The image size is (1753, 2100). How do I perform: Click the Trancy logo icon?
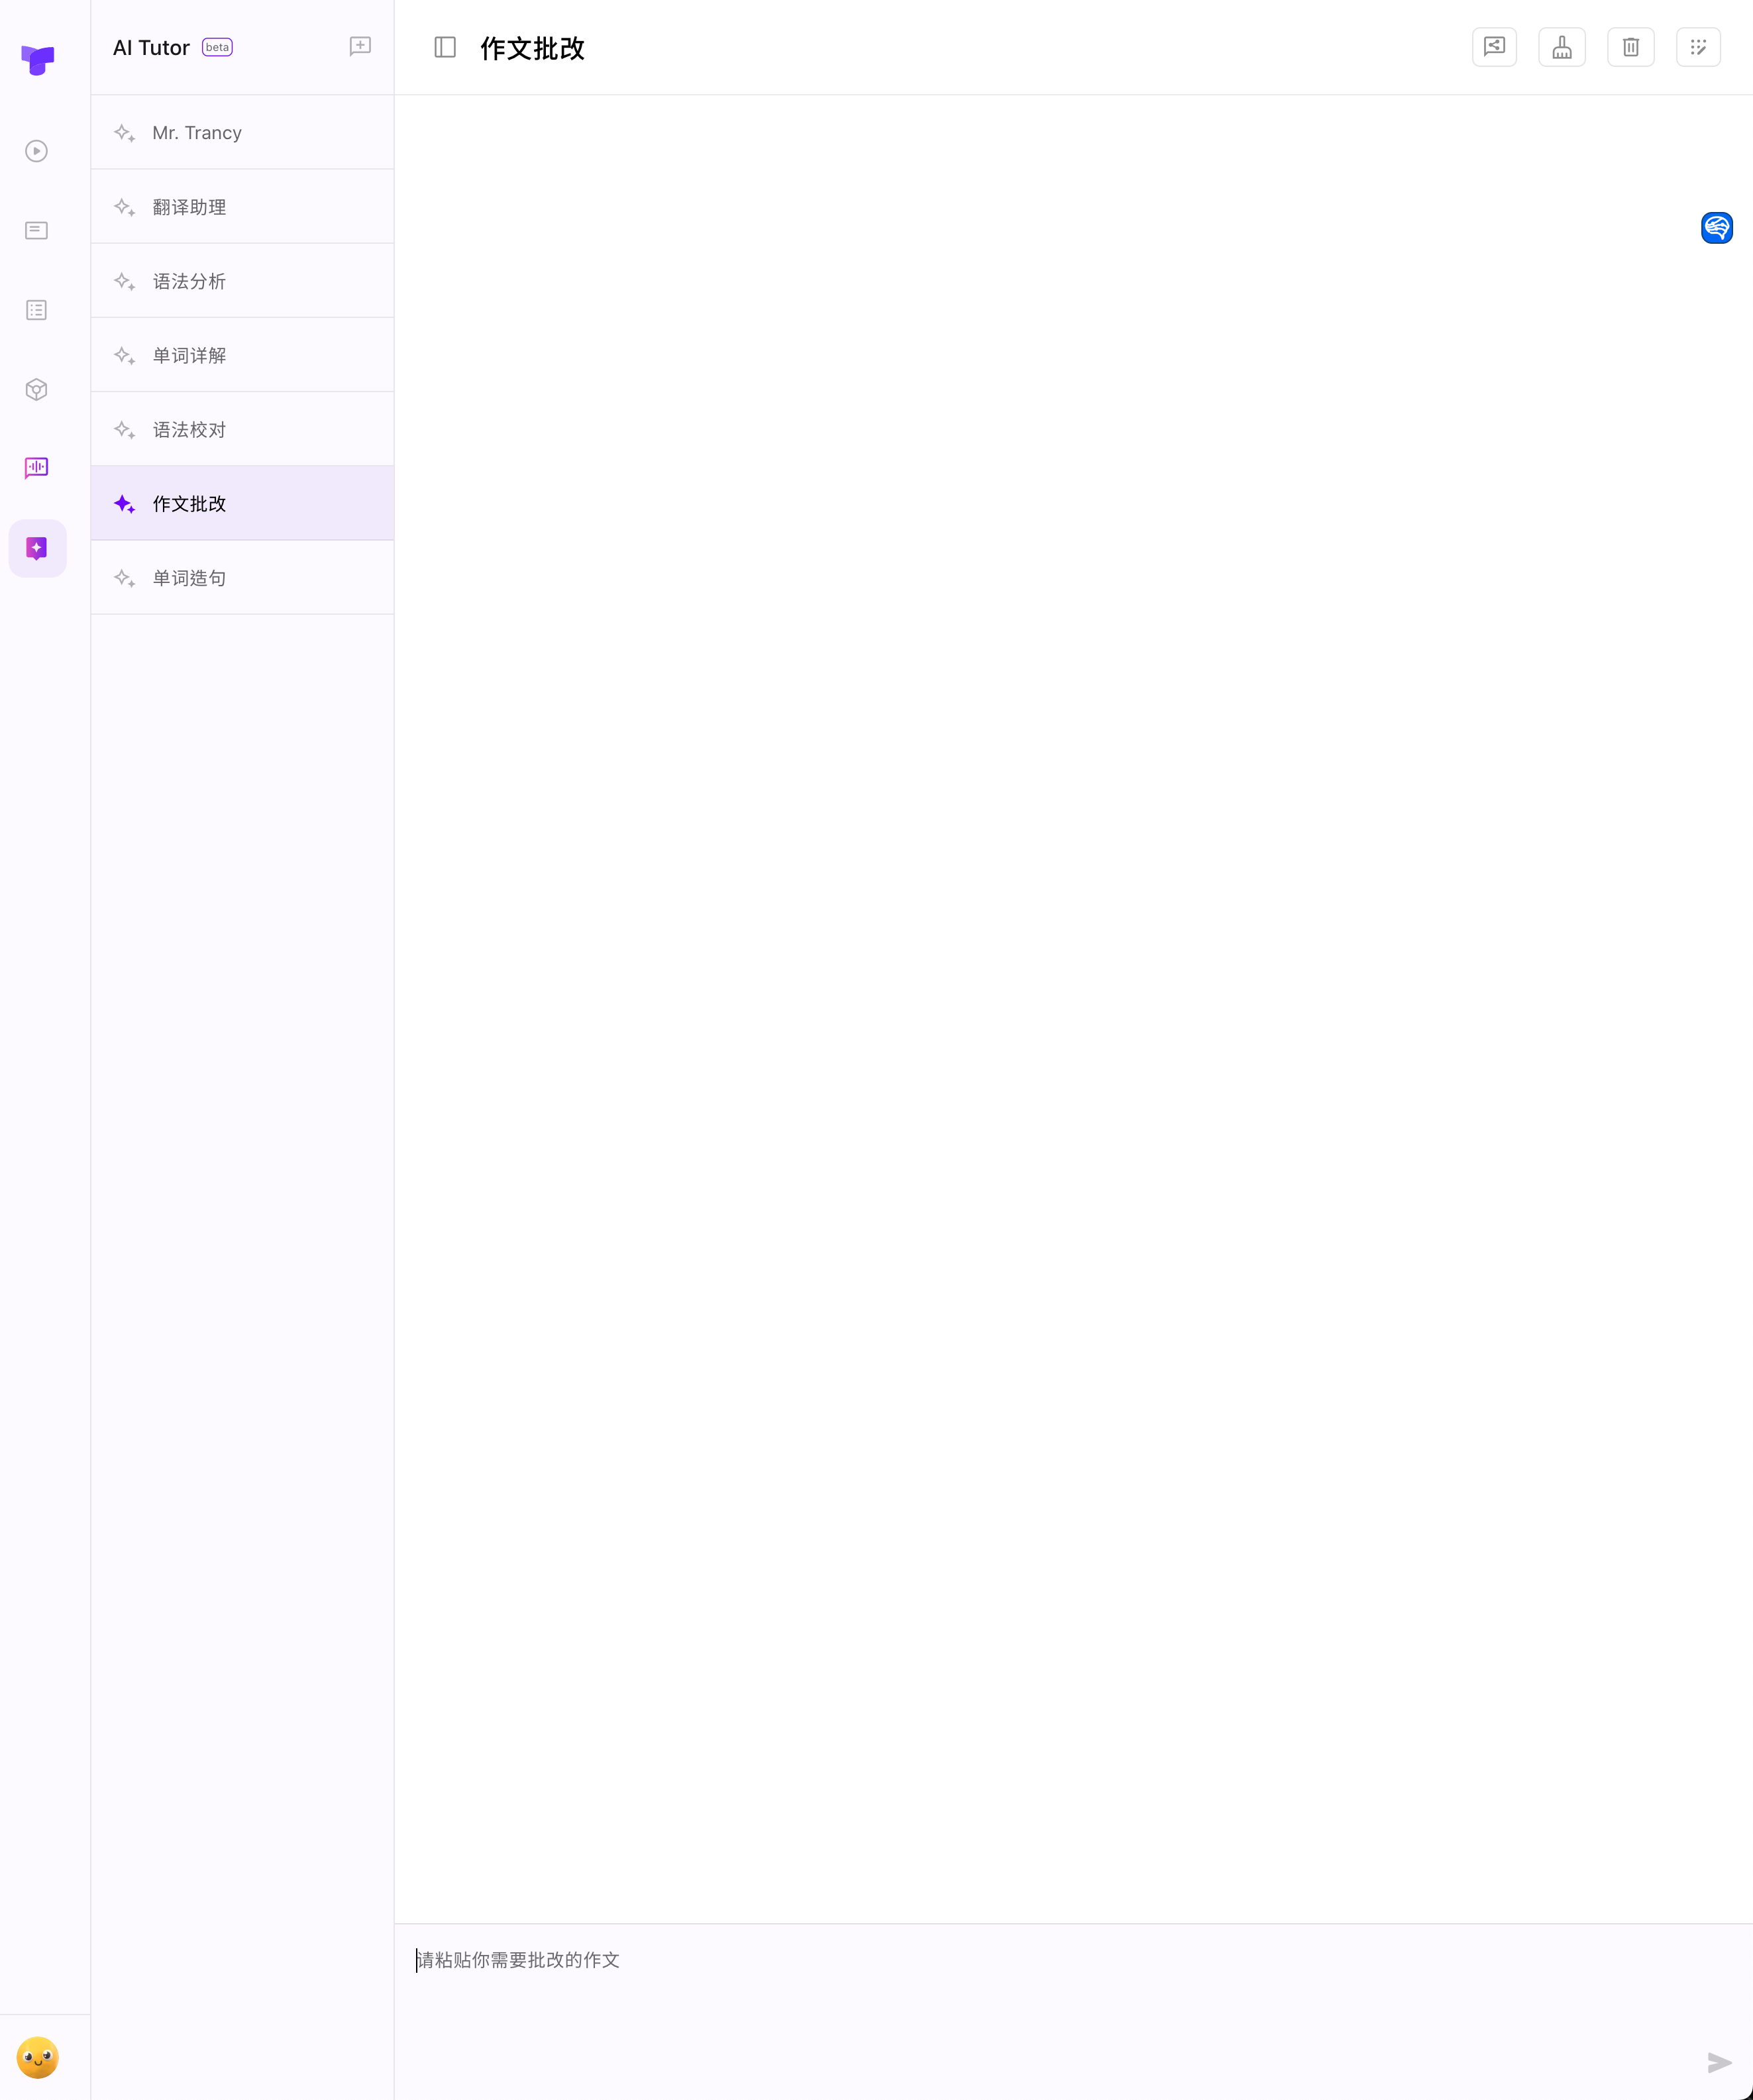tap(38, 60)
